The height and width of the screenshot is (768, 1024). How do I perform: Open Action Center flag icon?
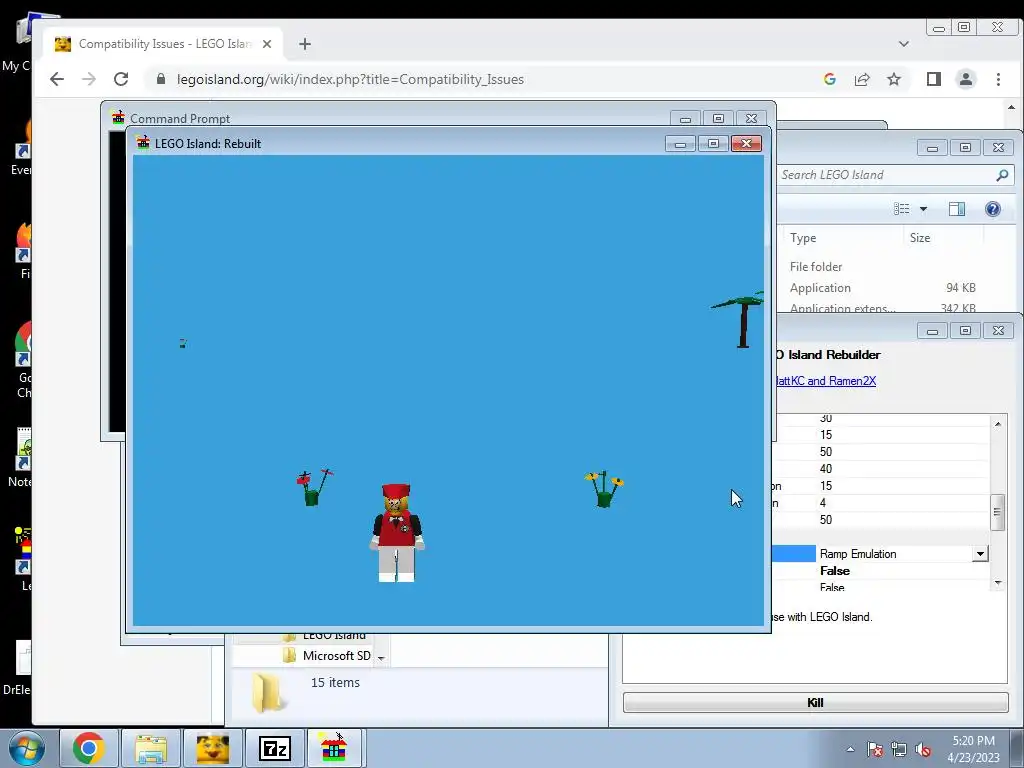click(875, 750)
